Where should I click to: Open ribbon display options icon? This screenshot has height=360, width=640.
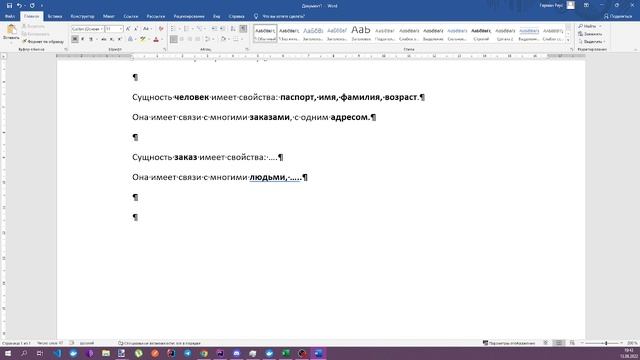586,5
